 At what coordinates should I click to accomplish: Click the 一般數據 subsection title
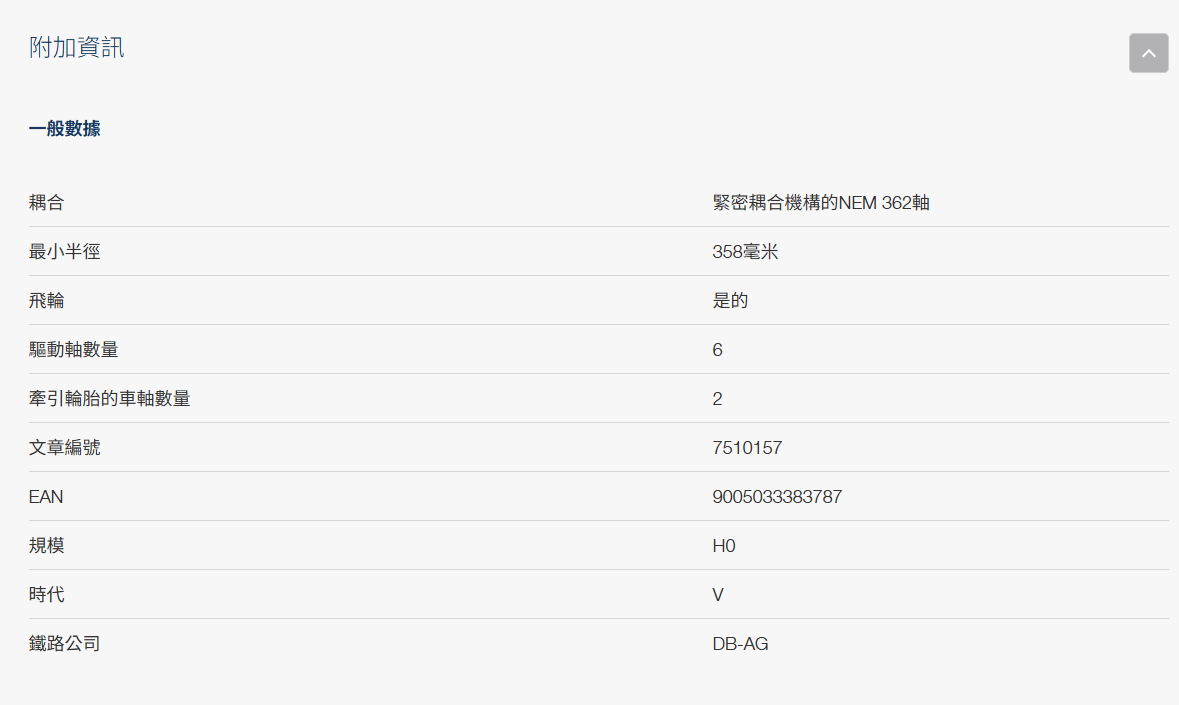pos(64,128)
